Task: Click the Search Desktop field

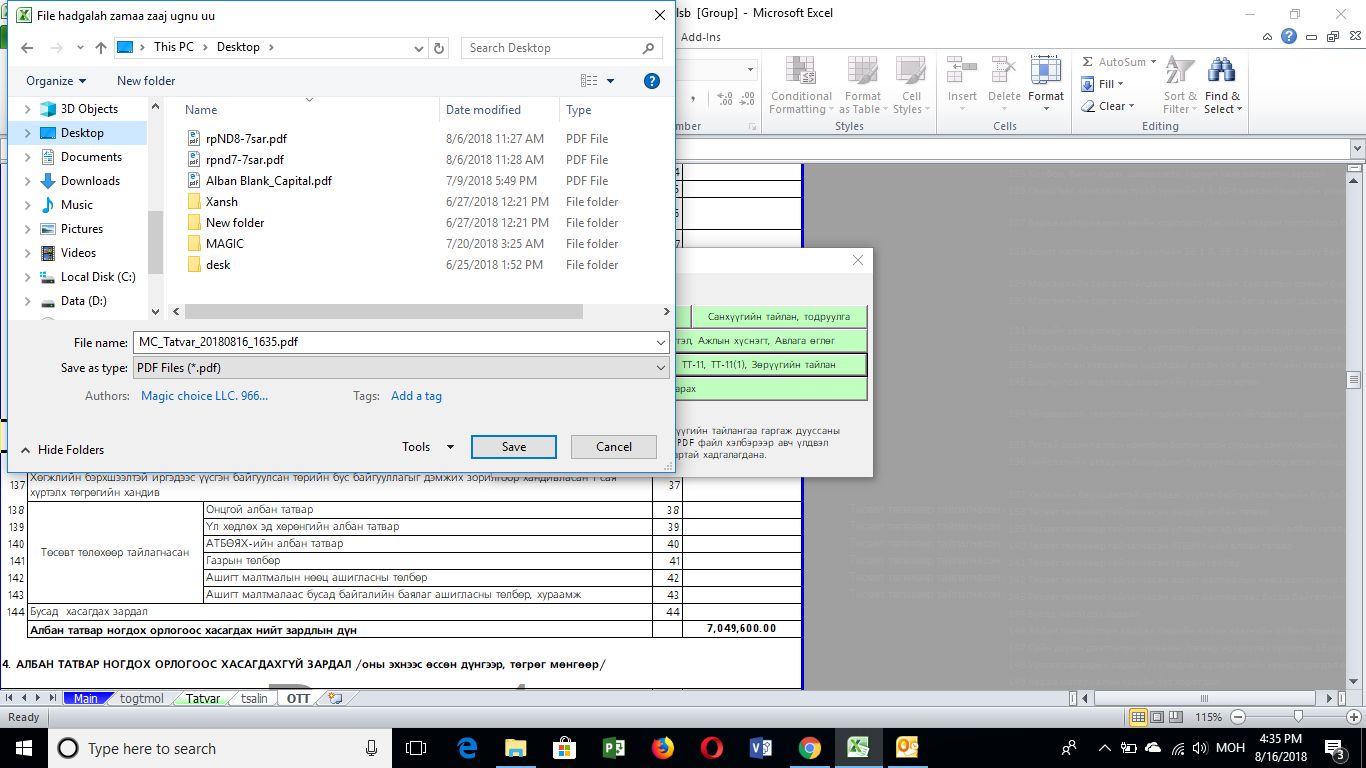Action: click(x=552, y=48)
